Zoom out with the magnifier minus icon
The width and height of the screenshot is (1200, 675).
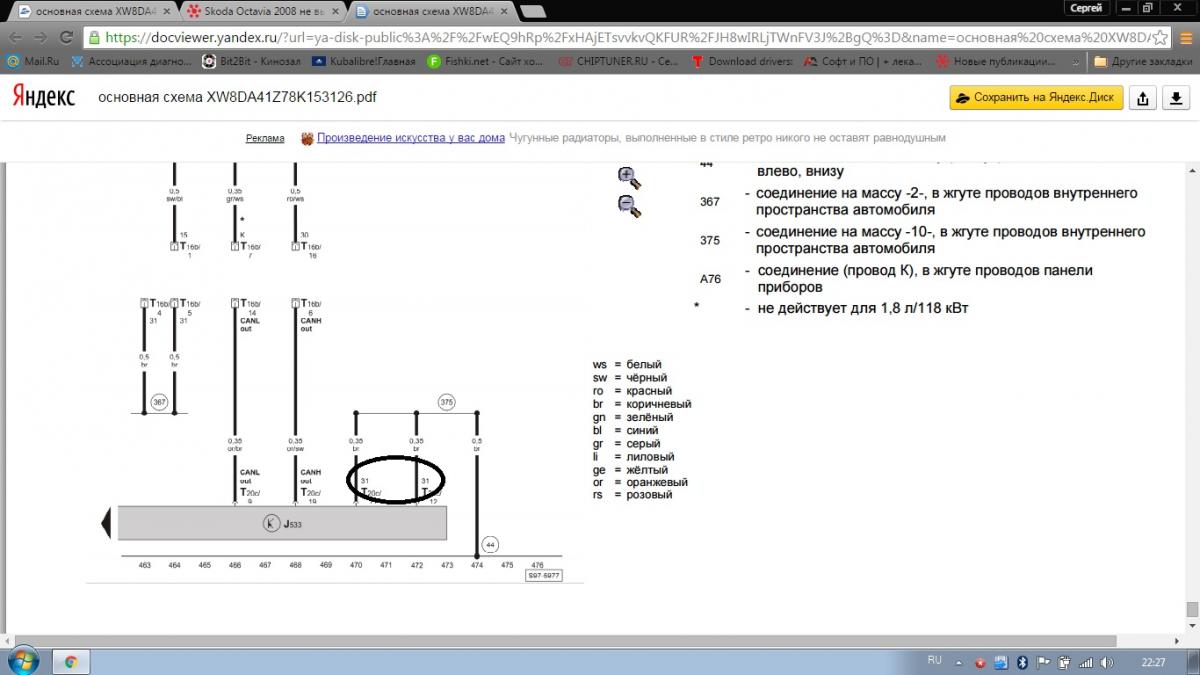point(629,206)
